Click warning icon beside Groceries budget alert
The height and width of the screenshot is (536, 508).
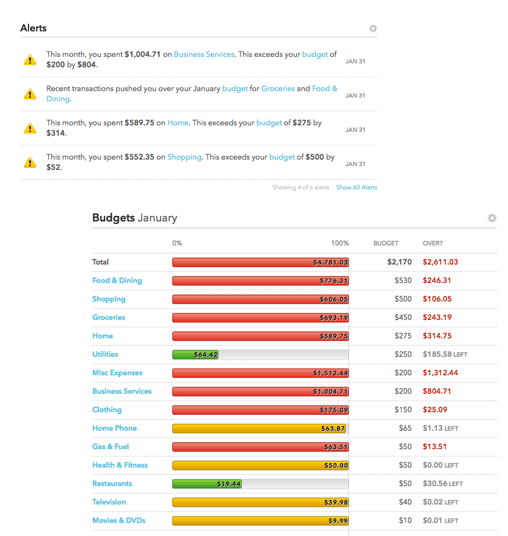click(30, 94)
